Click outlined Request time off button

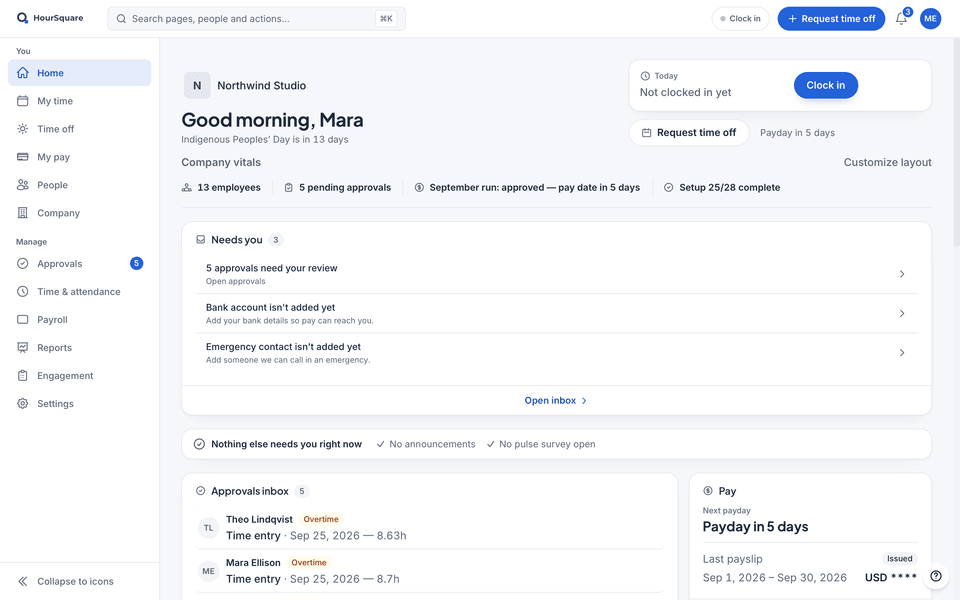point(689,133)
